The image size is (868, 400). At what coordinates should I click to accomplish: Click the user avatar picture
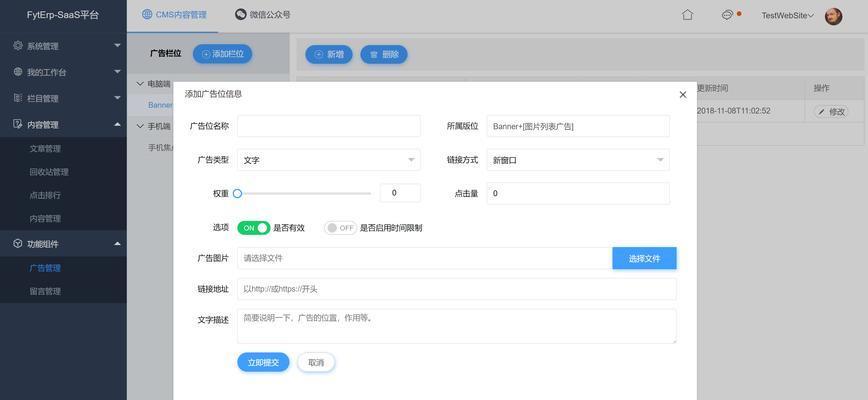click(x=833, y=16)
